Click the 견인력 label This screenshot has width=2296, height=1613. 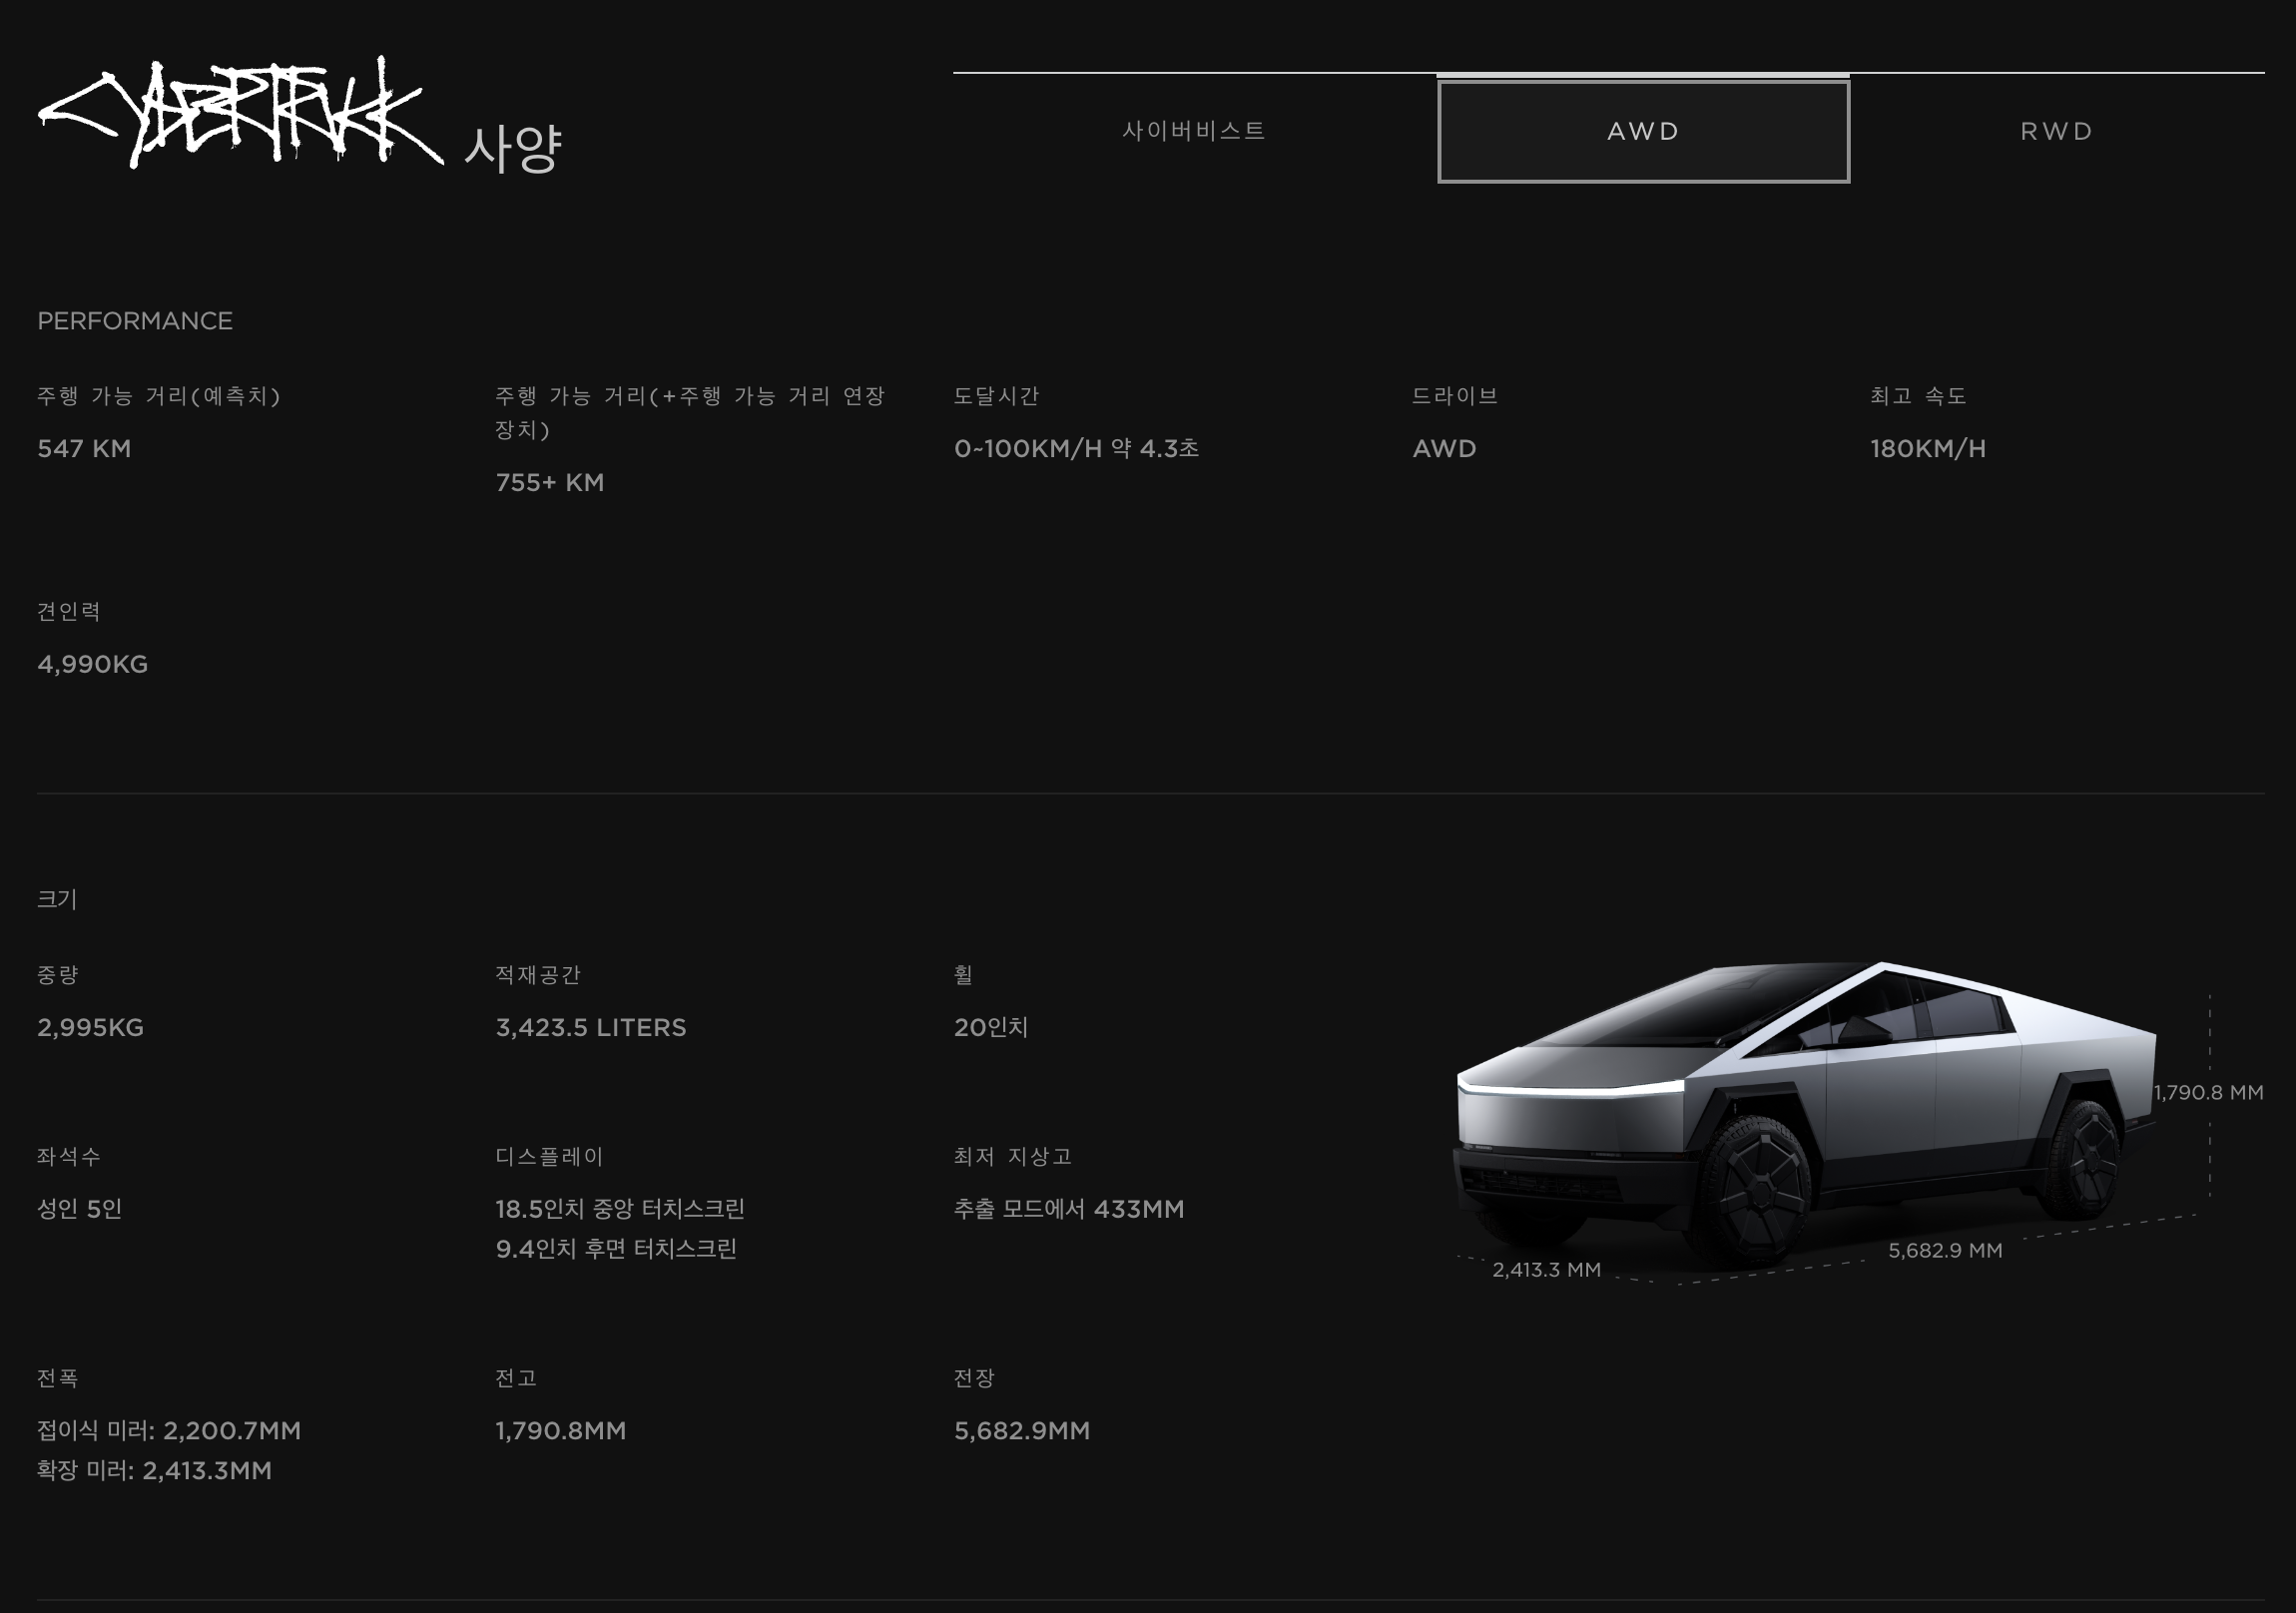69,611
